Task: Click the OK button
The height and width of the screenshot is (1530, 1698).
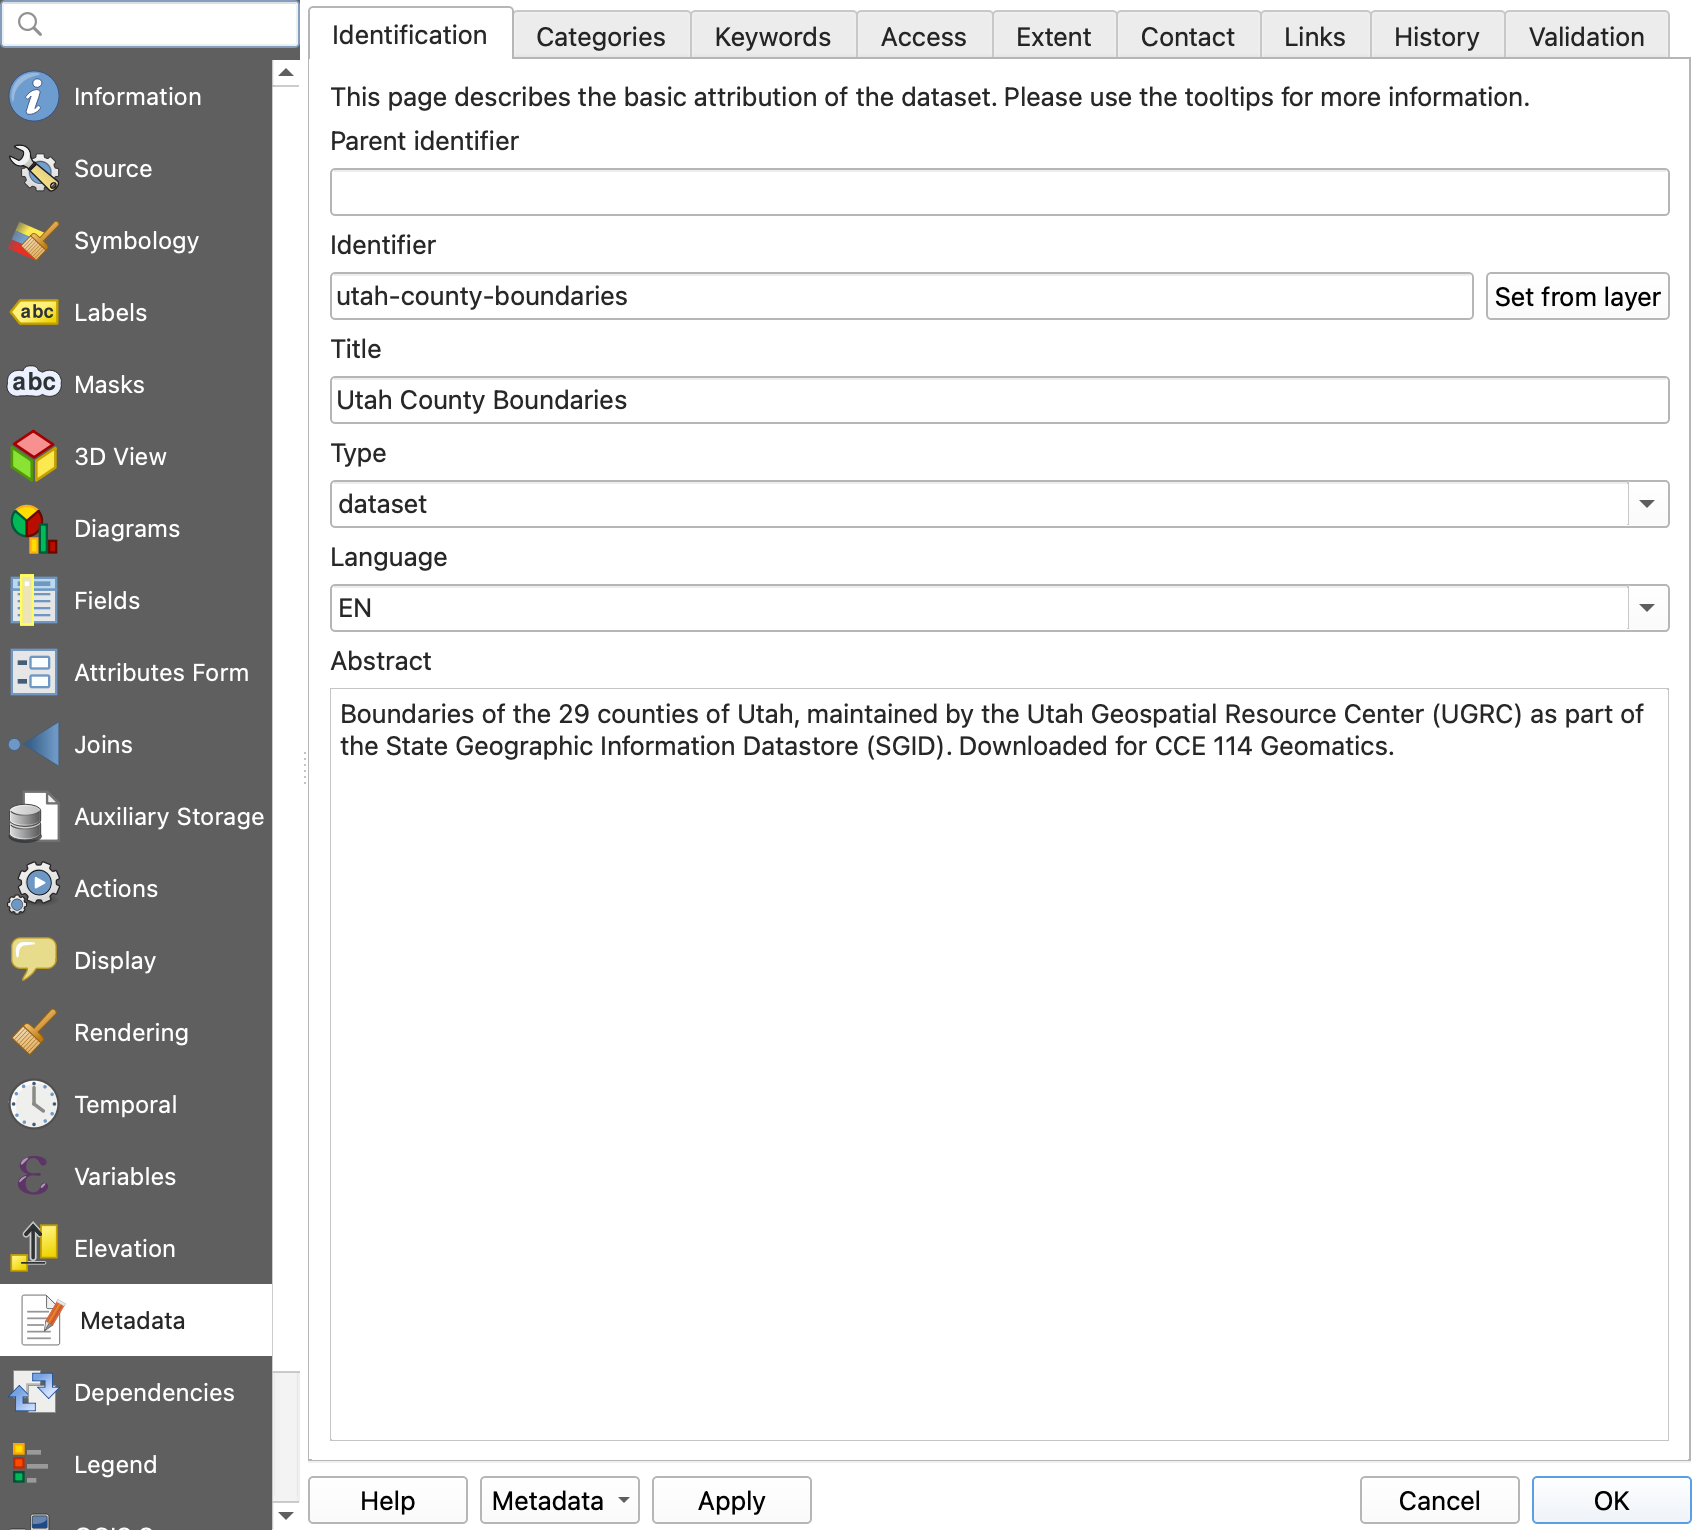Action: tap(1612, 1501)
